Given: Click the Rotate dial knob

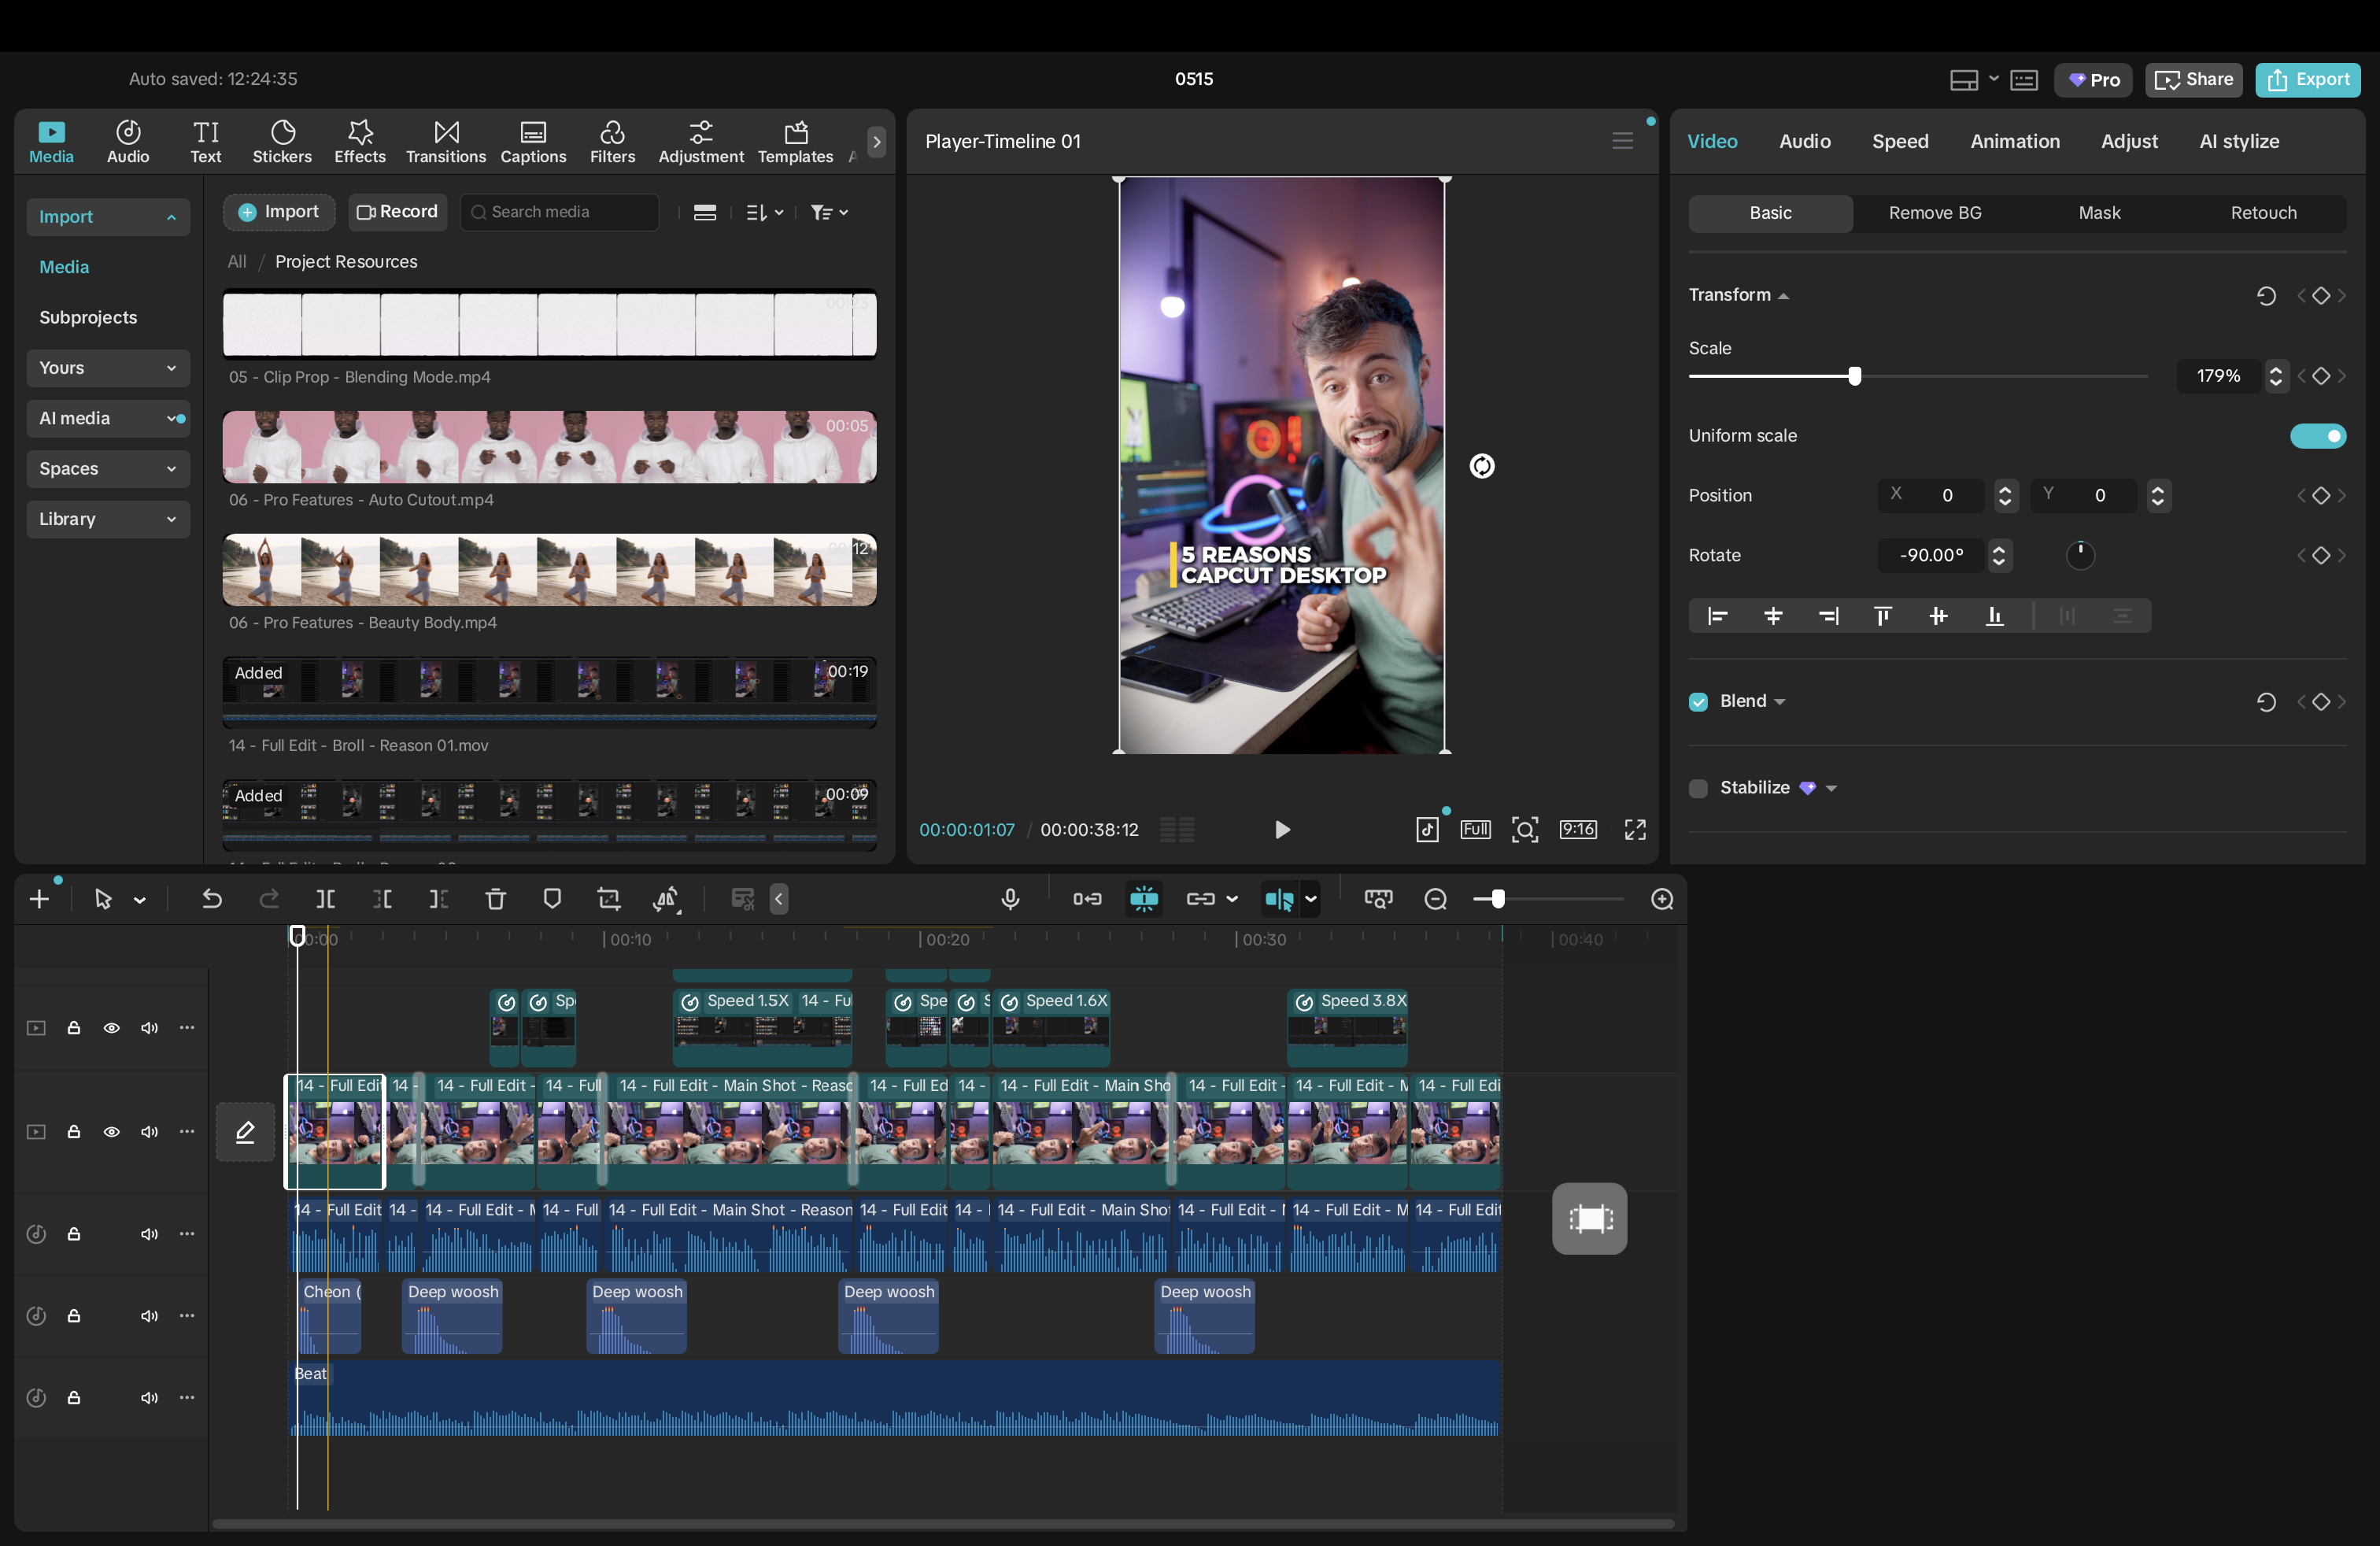Looking at the screenshot, I should 2080,555.
